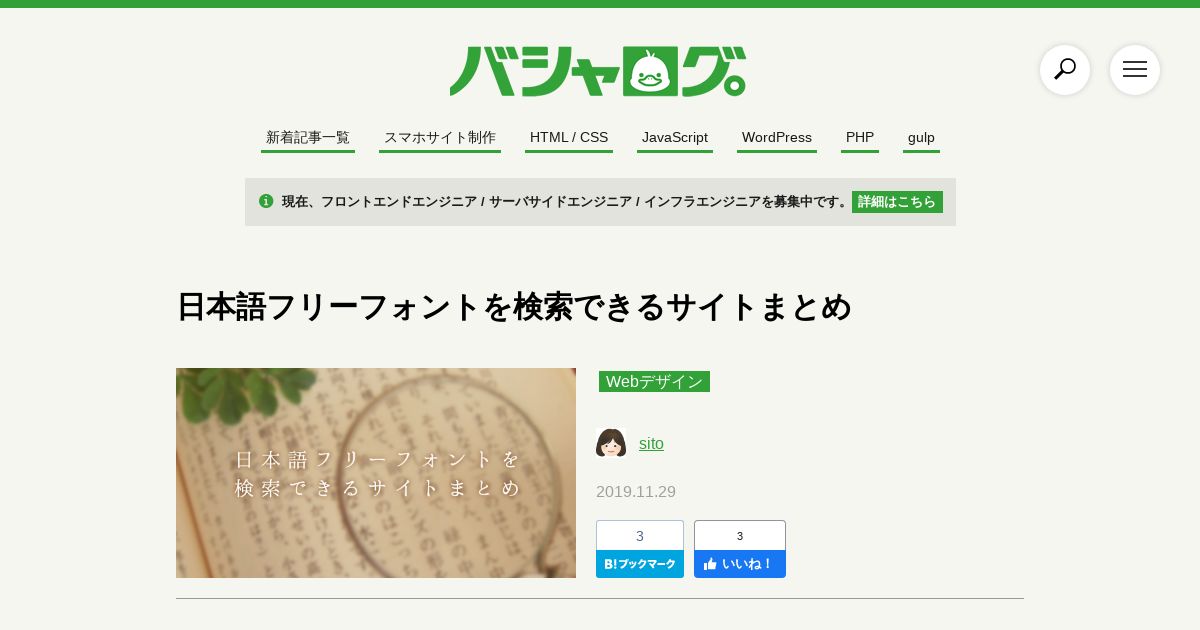Select the WordPress nav item
The height and width of the screenshot is (630, 1200).
click(x=777, y=138)
